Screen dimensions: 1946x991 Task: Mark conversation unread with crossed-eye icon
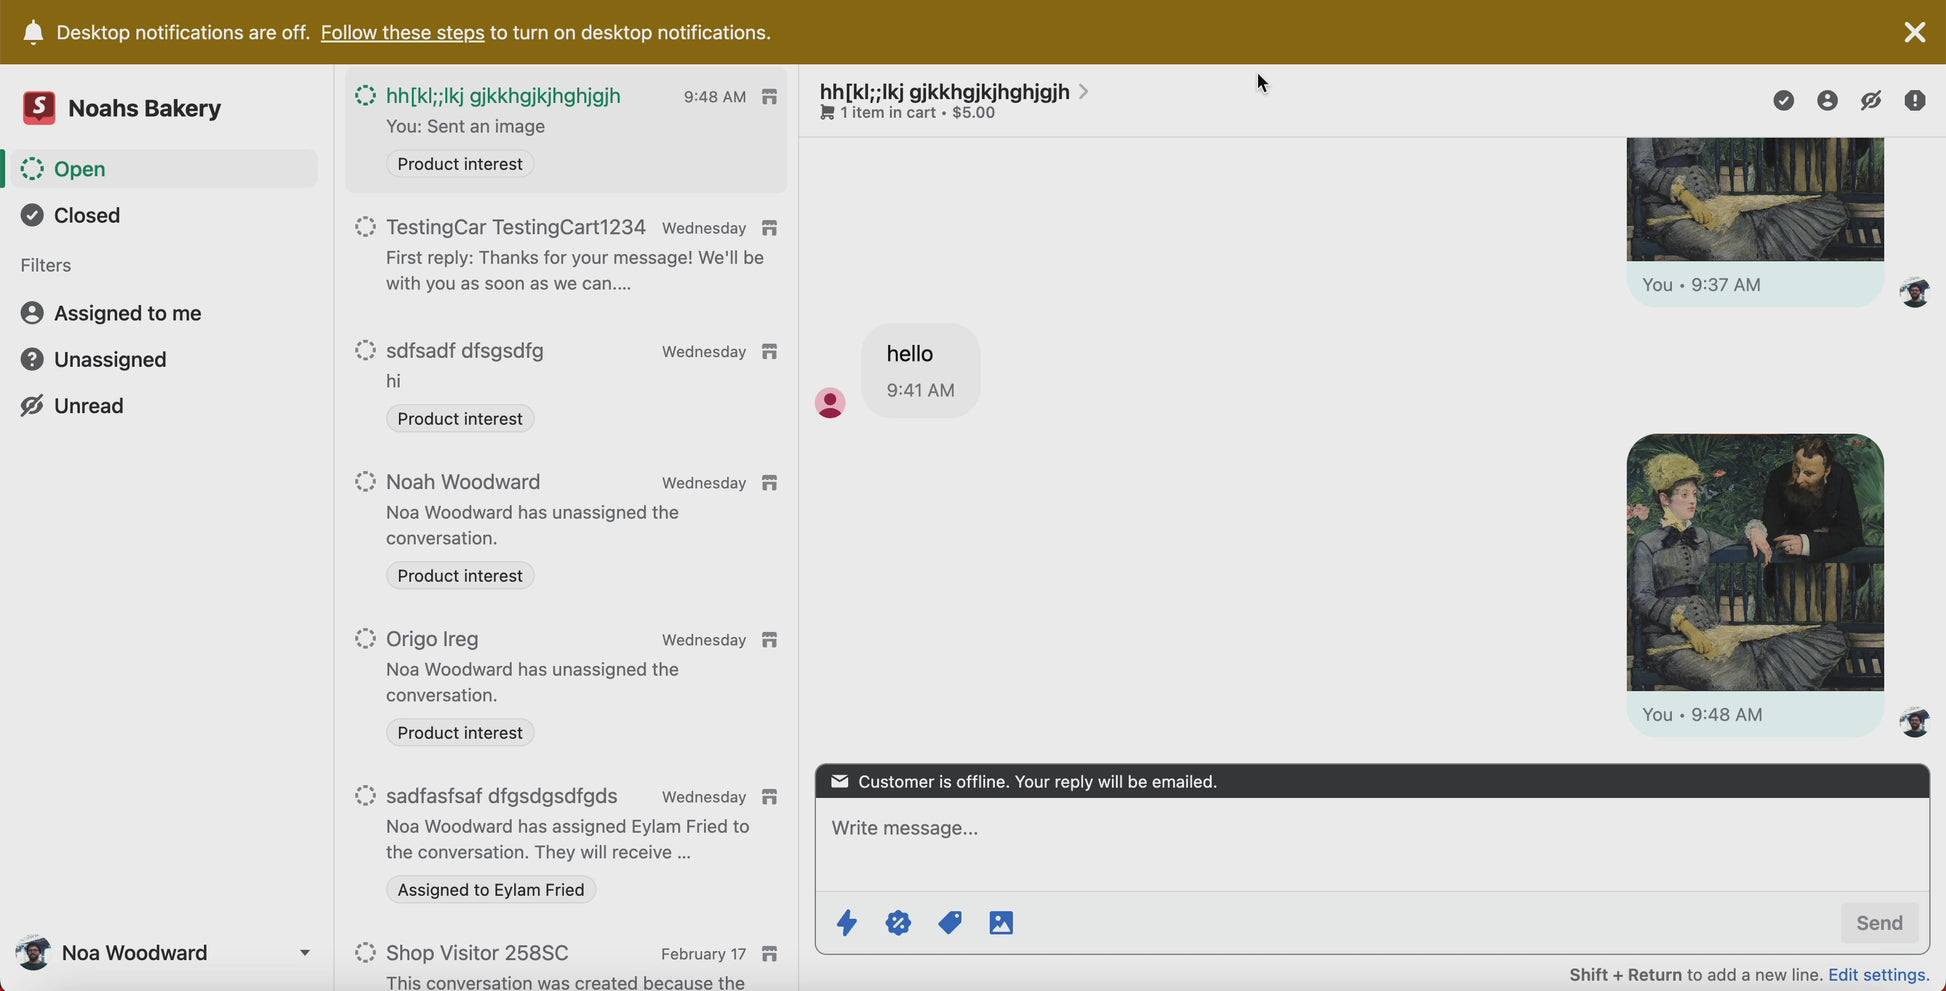pos(1871,100)
